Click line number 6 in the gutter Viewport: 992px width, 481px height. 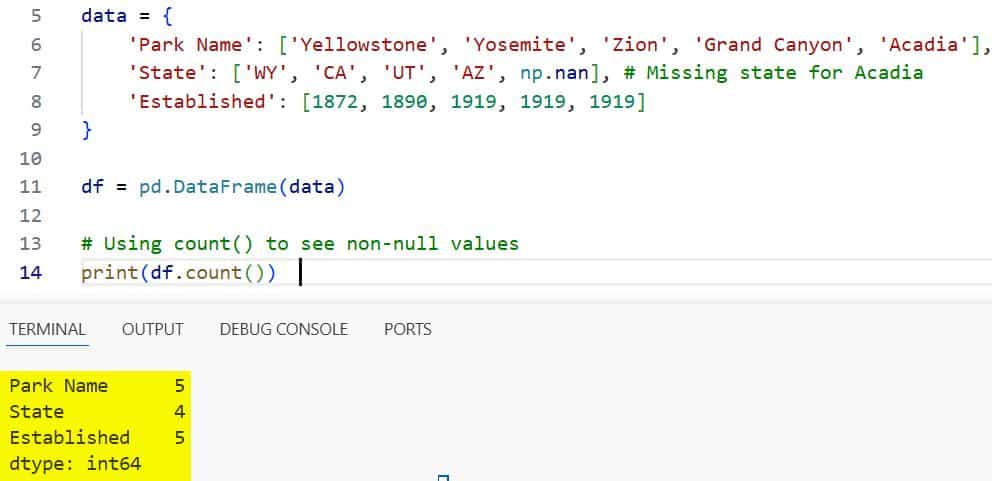(x=35, y=44)
